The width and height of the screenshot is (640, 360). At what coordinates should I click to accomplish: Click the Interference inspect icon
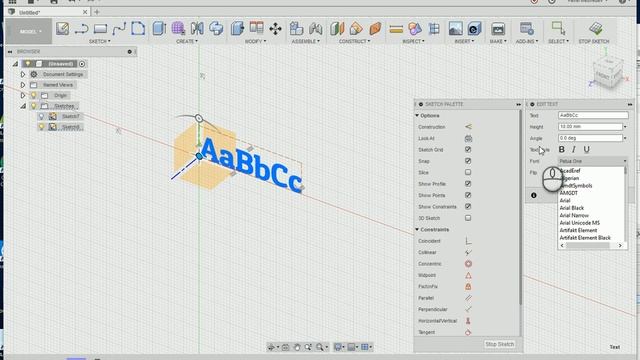(x=415, y=29)
